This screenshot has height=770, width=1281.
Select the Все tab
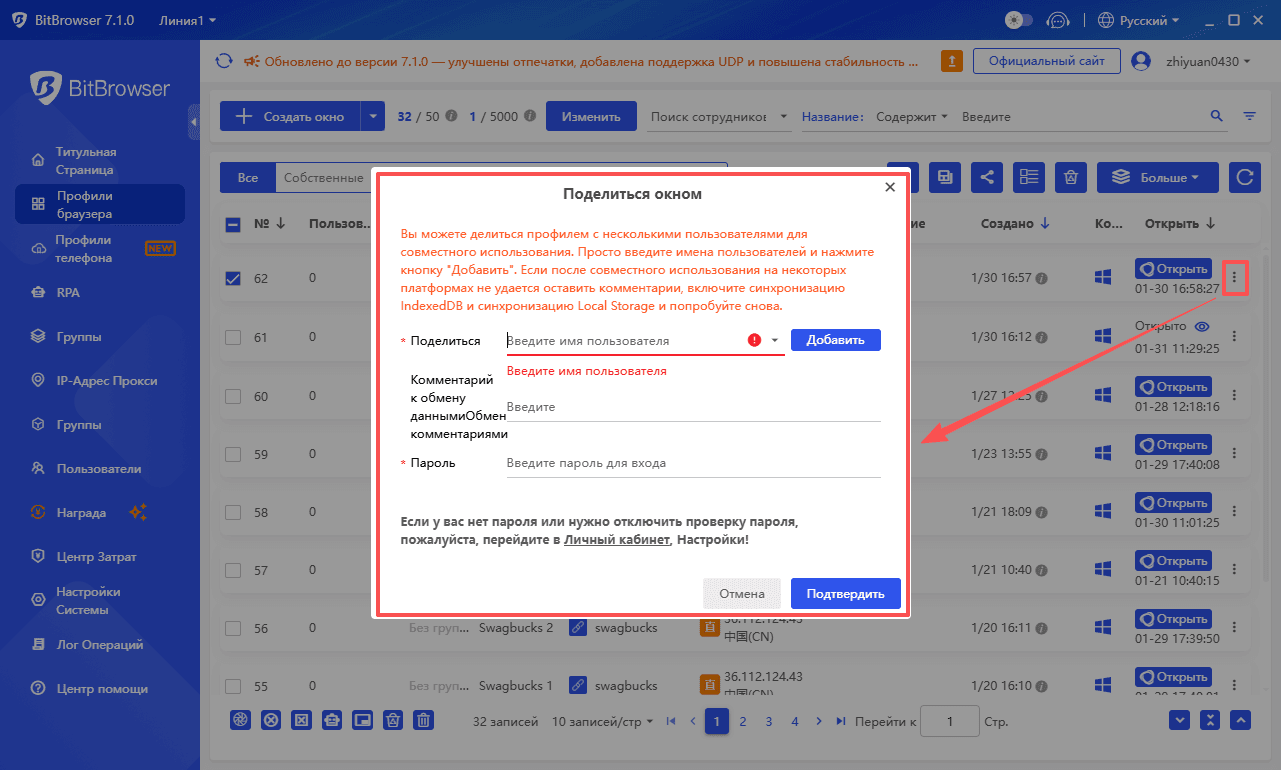[x=247, y=178]
